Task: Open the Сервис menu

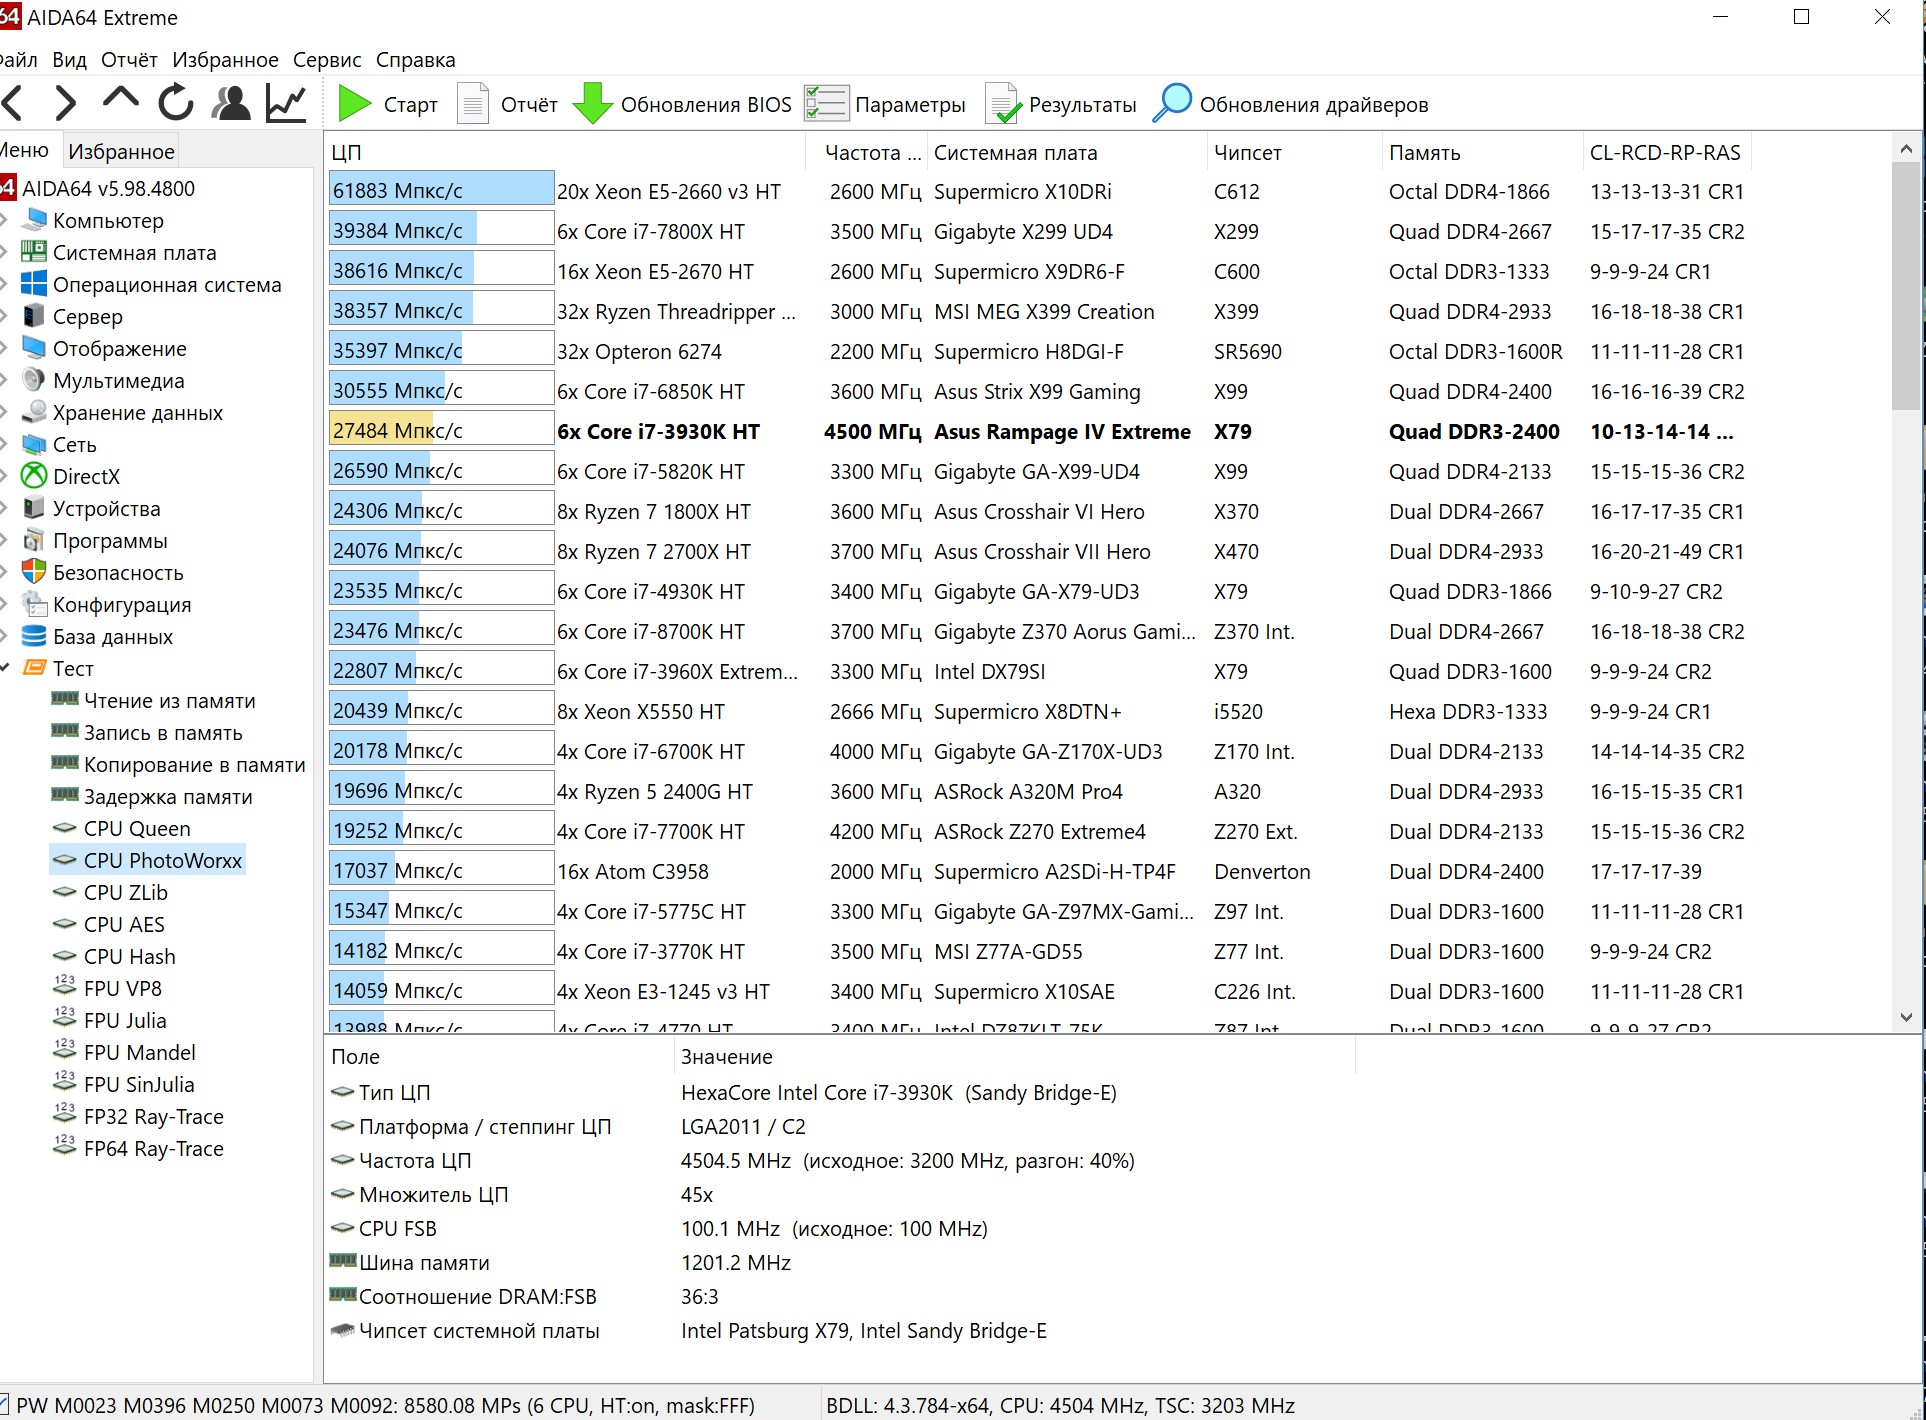Action: [326, 60]
